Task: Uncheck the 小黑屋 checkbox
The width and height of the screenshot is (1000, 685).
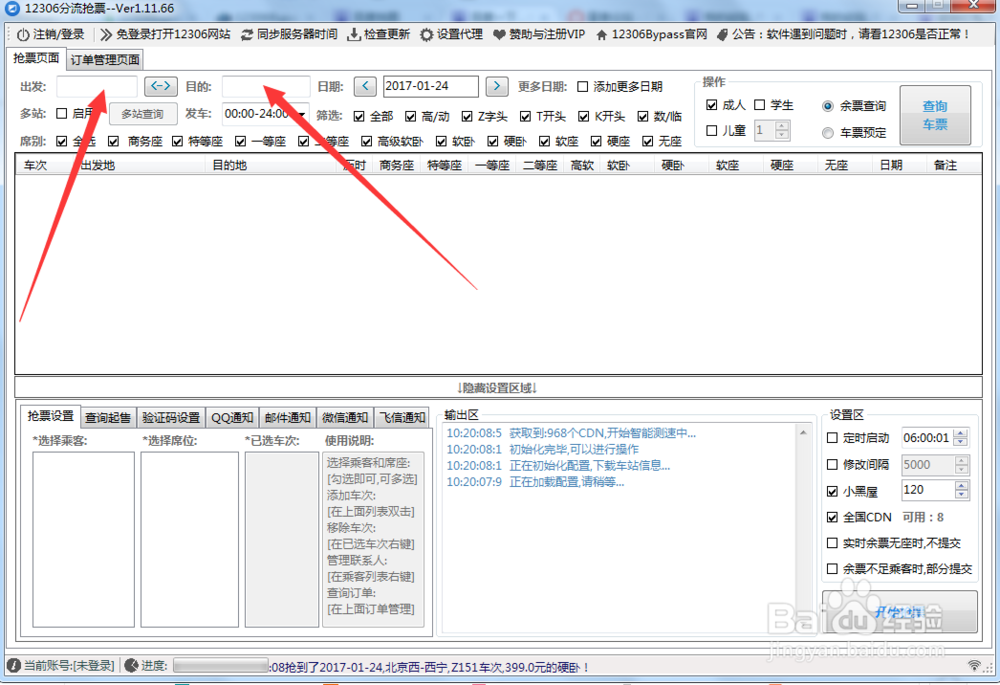Action: (832, 491)
